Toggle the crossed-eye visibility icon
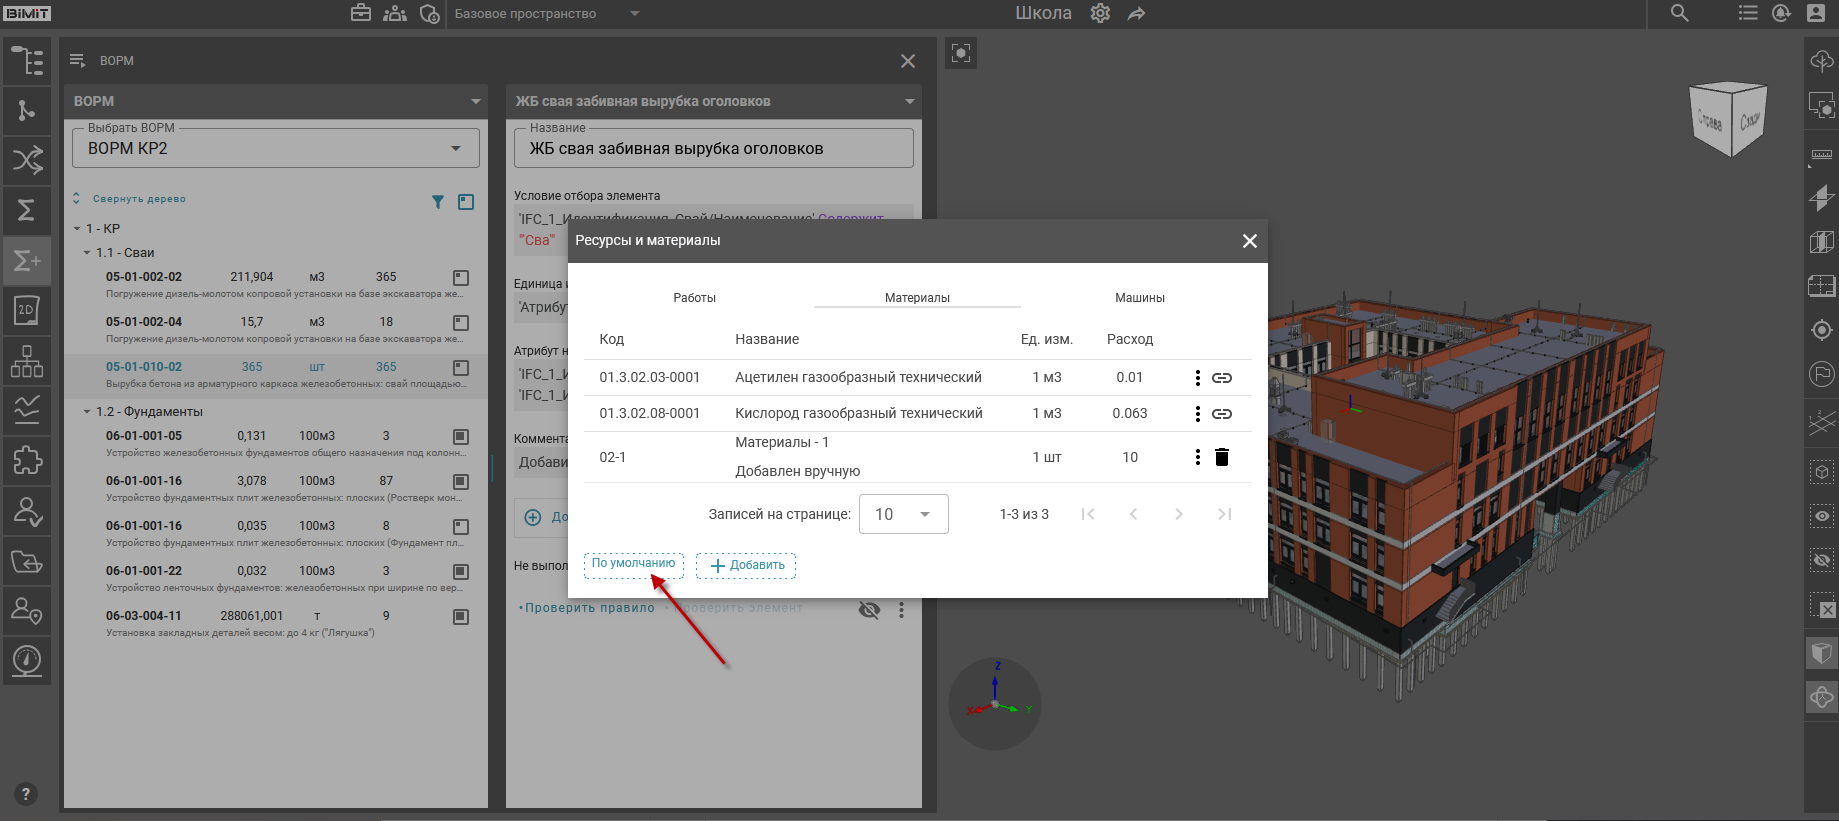 [x=869, y=610]
